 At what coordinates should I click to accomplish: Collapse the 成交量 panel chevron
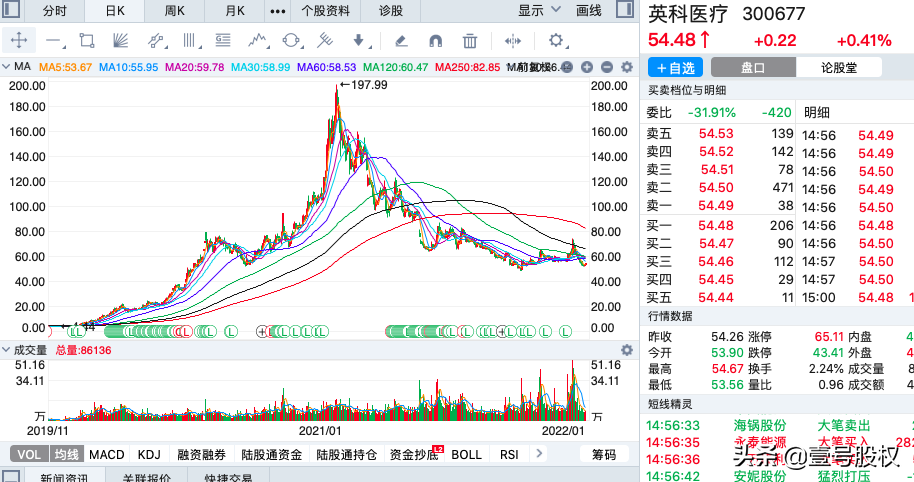point(7,350)
